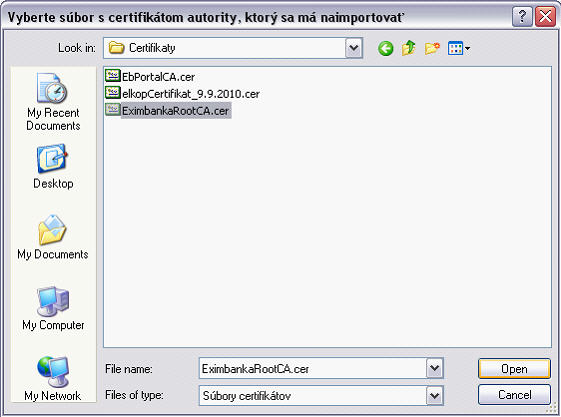Expand the File name dropdown arrow
561x417 pixels.
coord(434,368)
